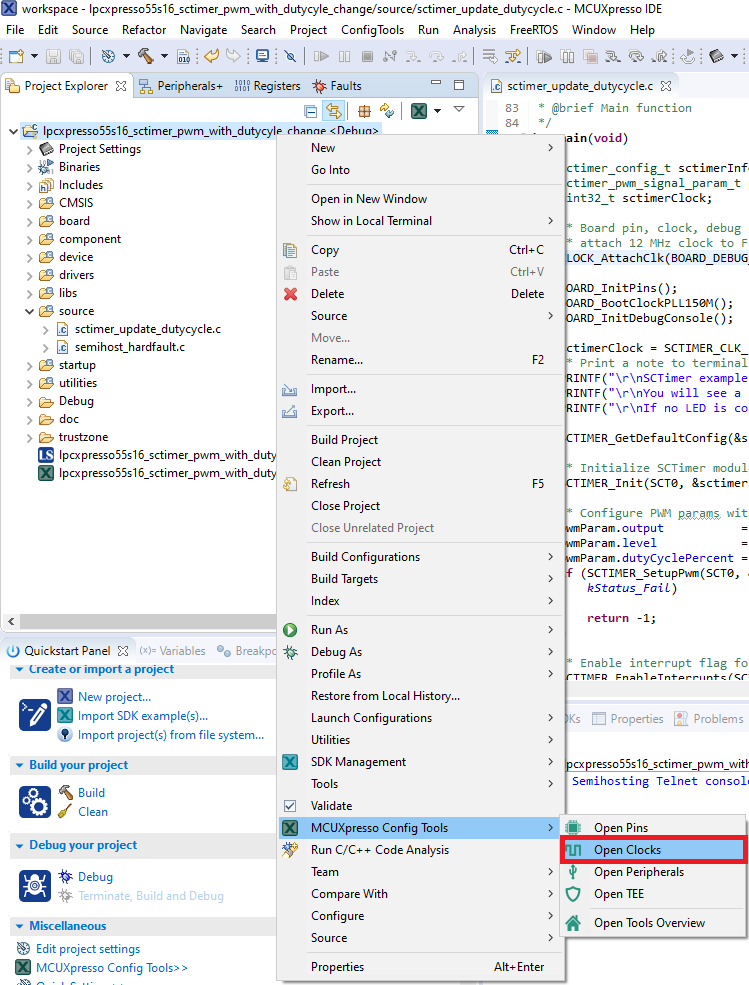
Task: Click the Faults tab icon
Action: pos(320,86)
